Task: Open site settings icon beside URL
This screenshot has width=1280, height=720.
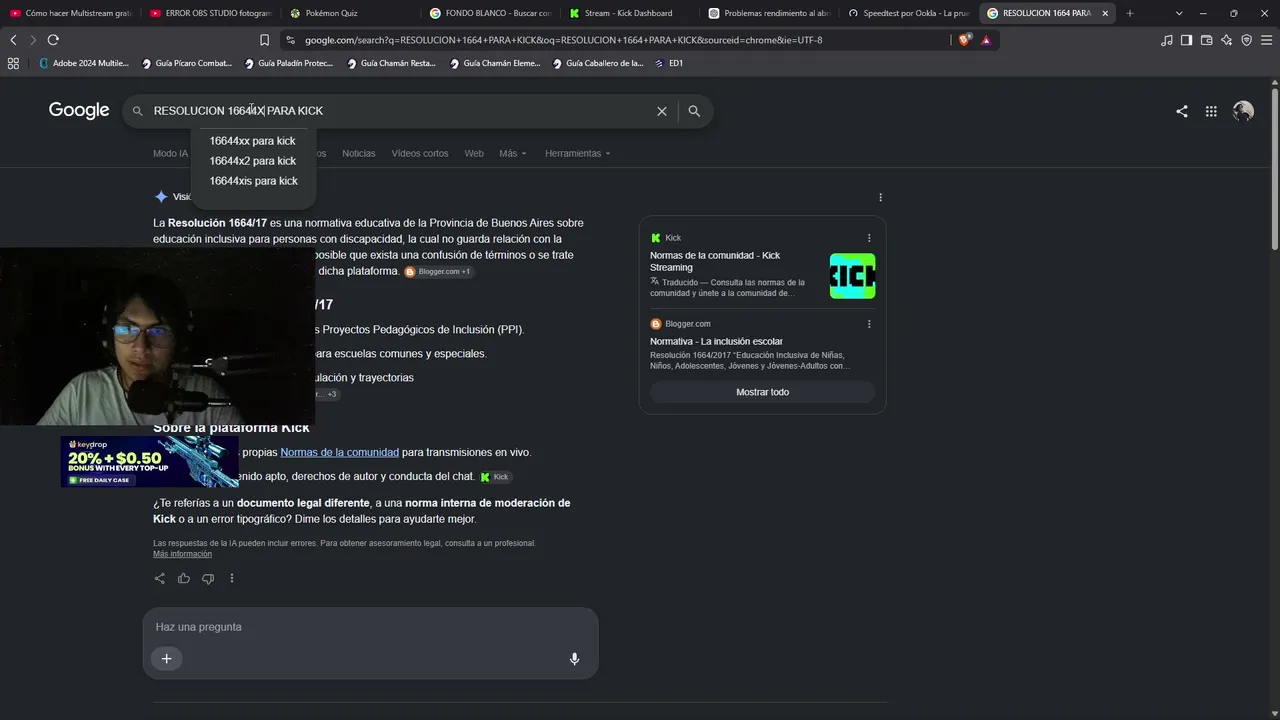Action: pos(290,40)
